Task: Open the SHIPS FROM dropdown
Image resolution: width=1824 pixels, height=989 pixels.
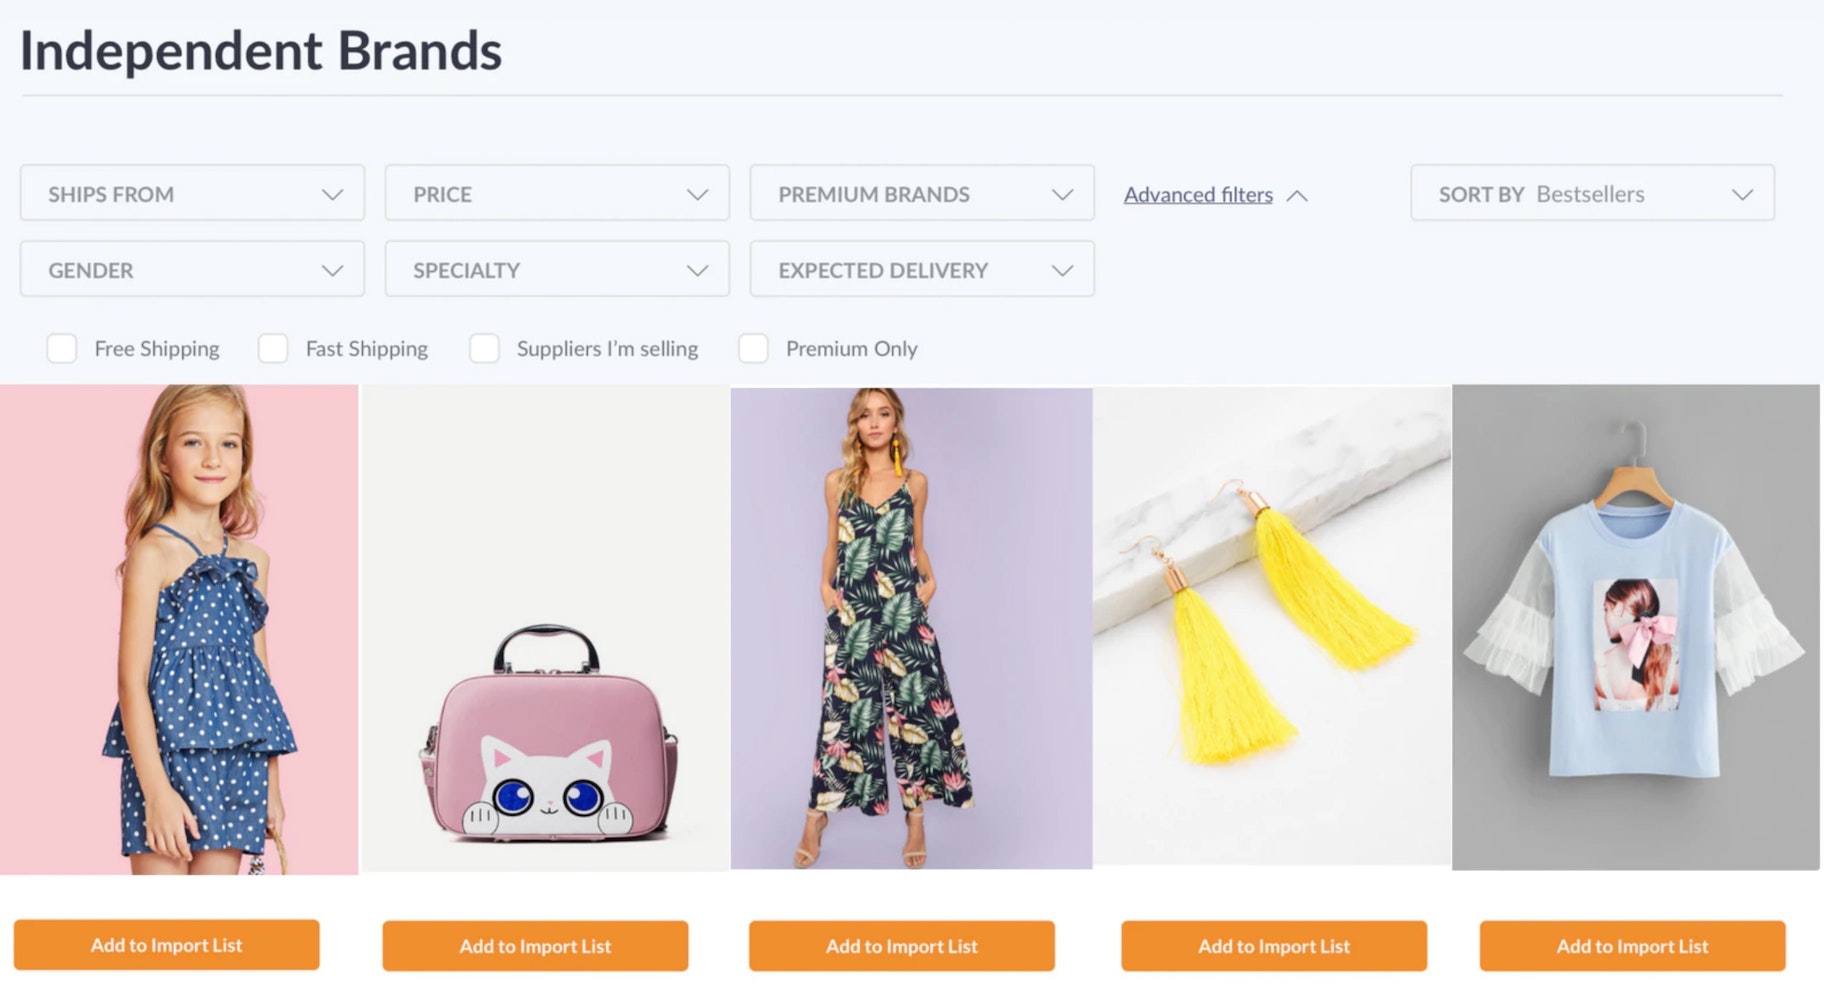Action: [192, 193]
